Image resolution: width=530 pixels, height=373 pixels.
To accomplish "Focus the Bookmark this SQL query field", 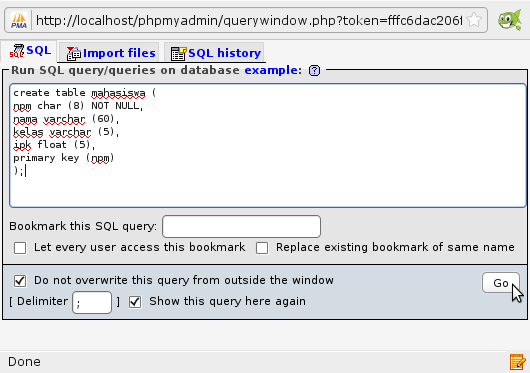I will (x=241, y=226).
